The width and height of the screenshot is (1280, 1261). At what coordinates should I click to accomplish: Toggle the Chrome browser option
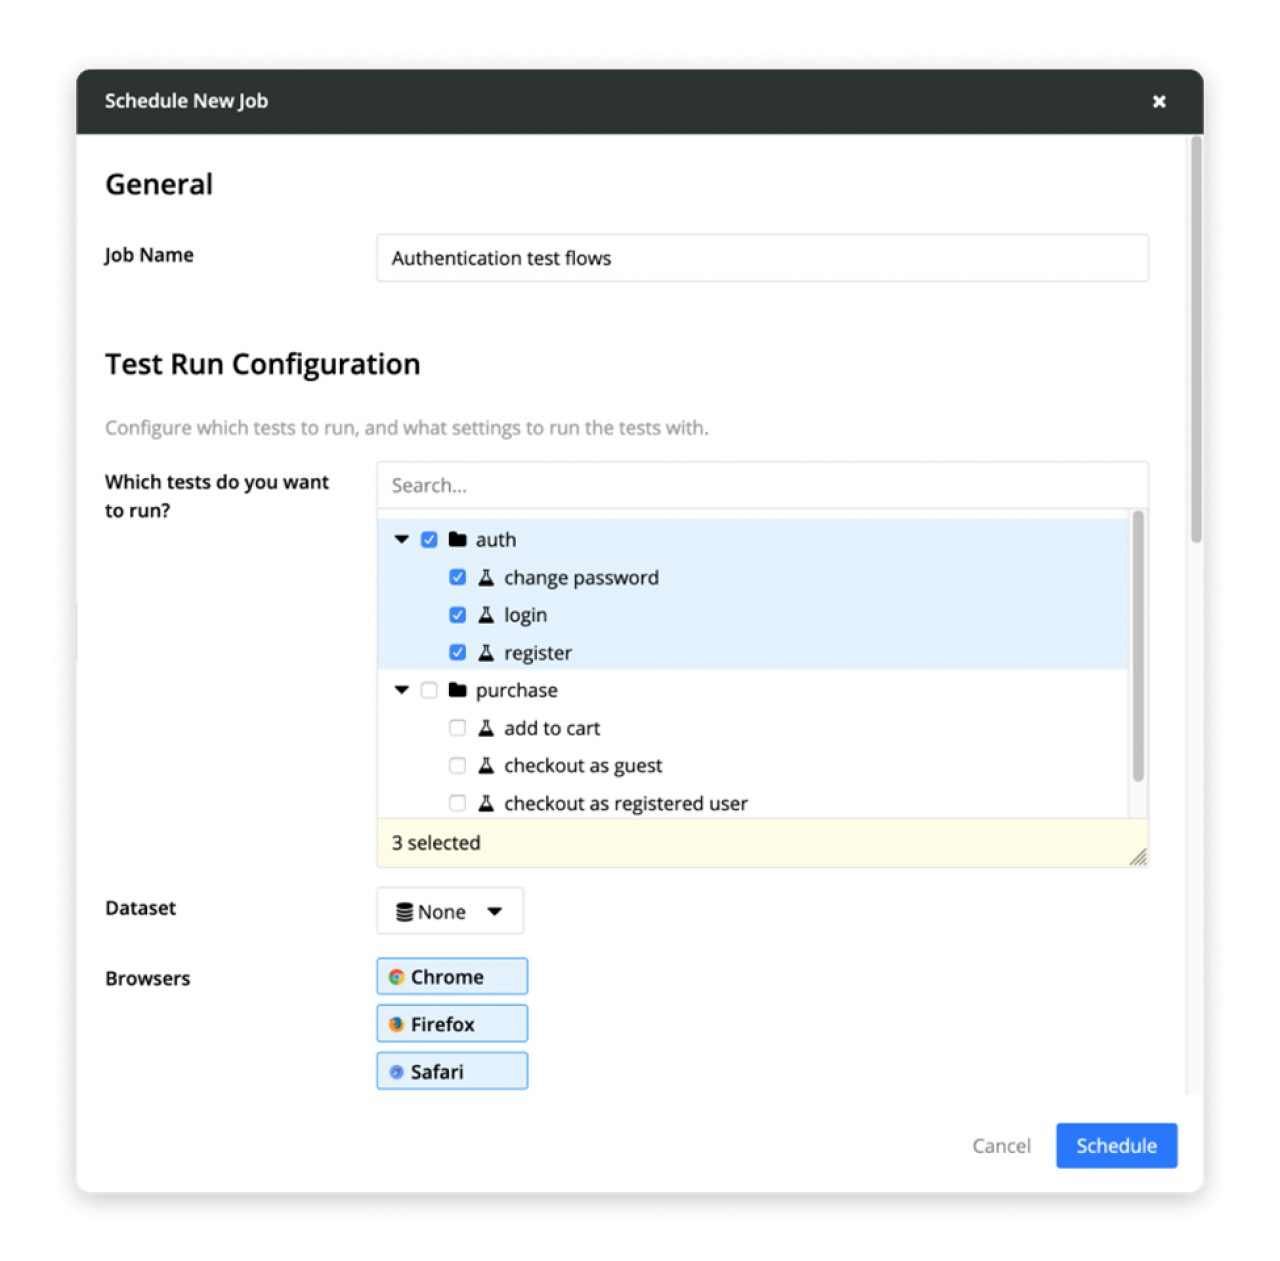(x=452, y=977)
